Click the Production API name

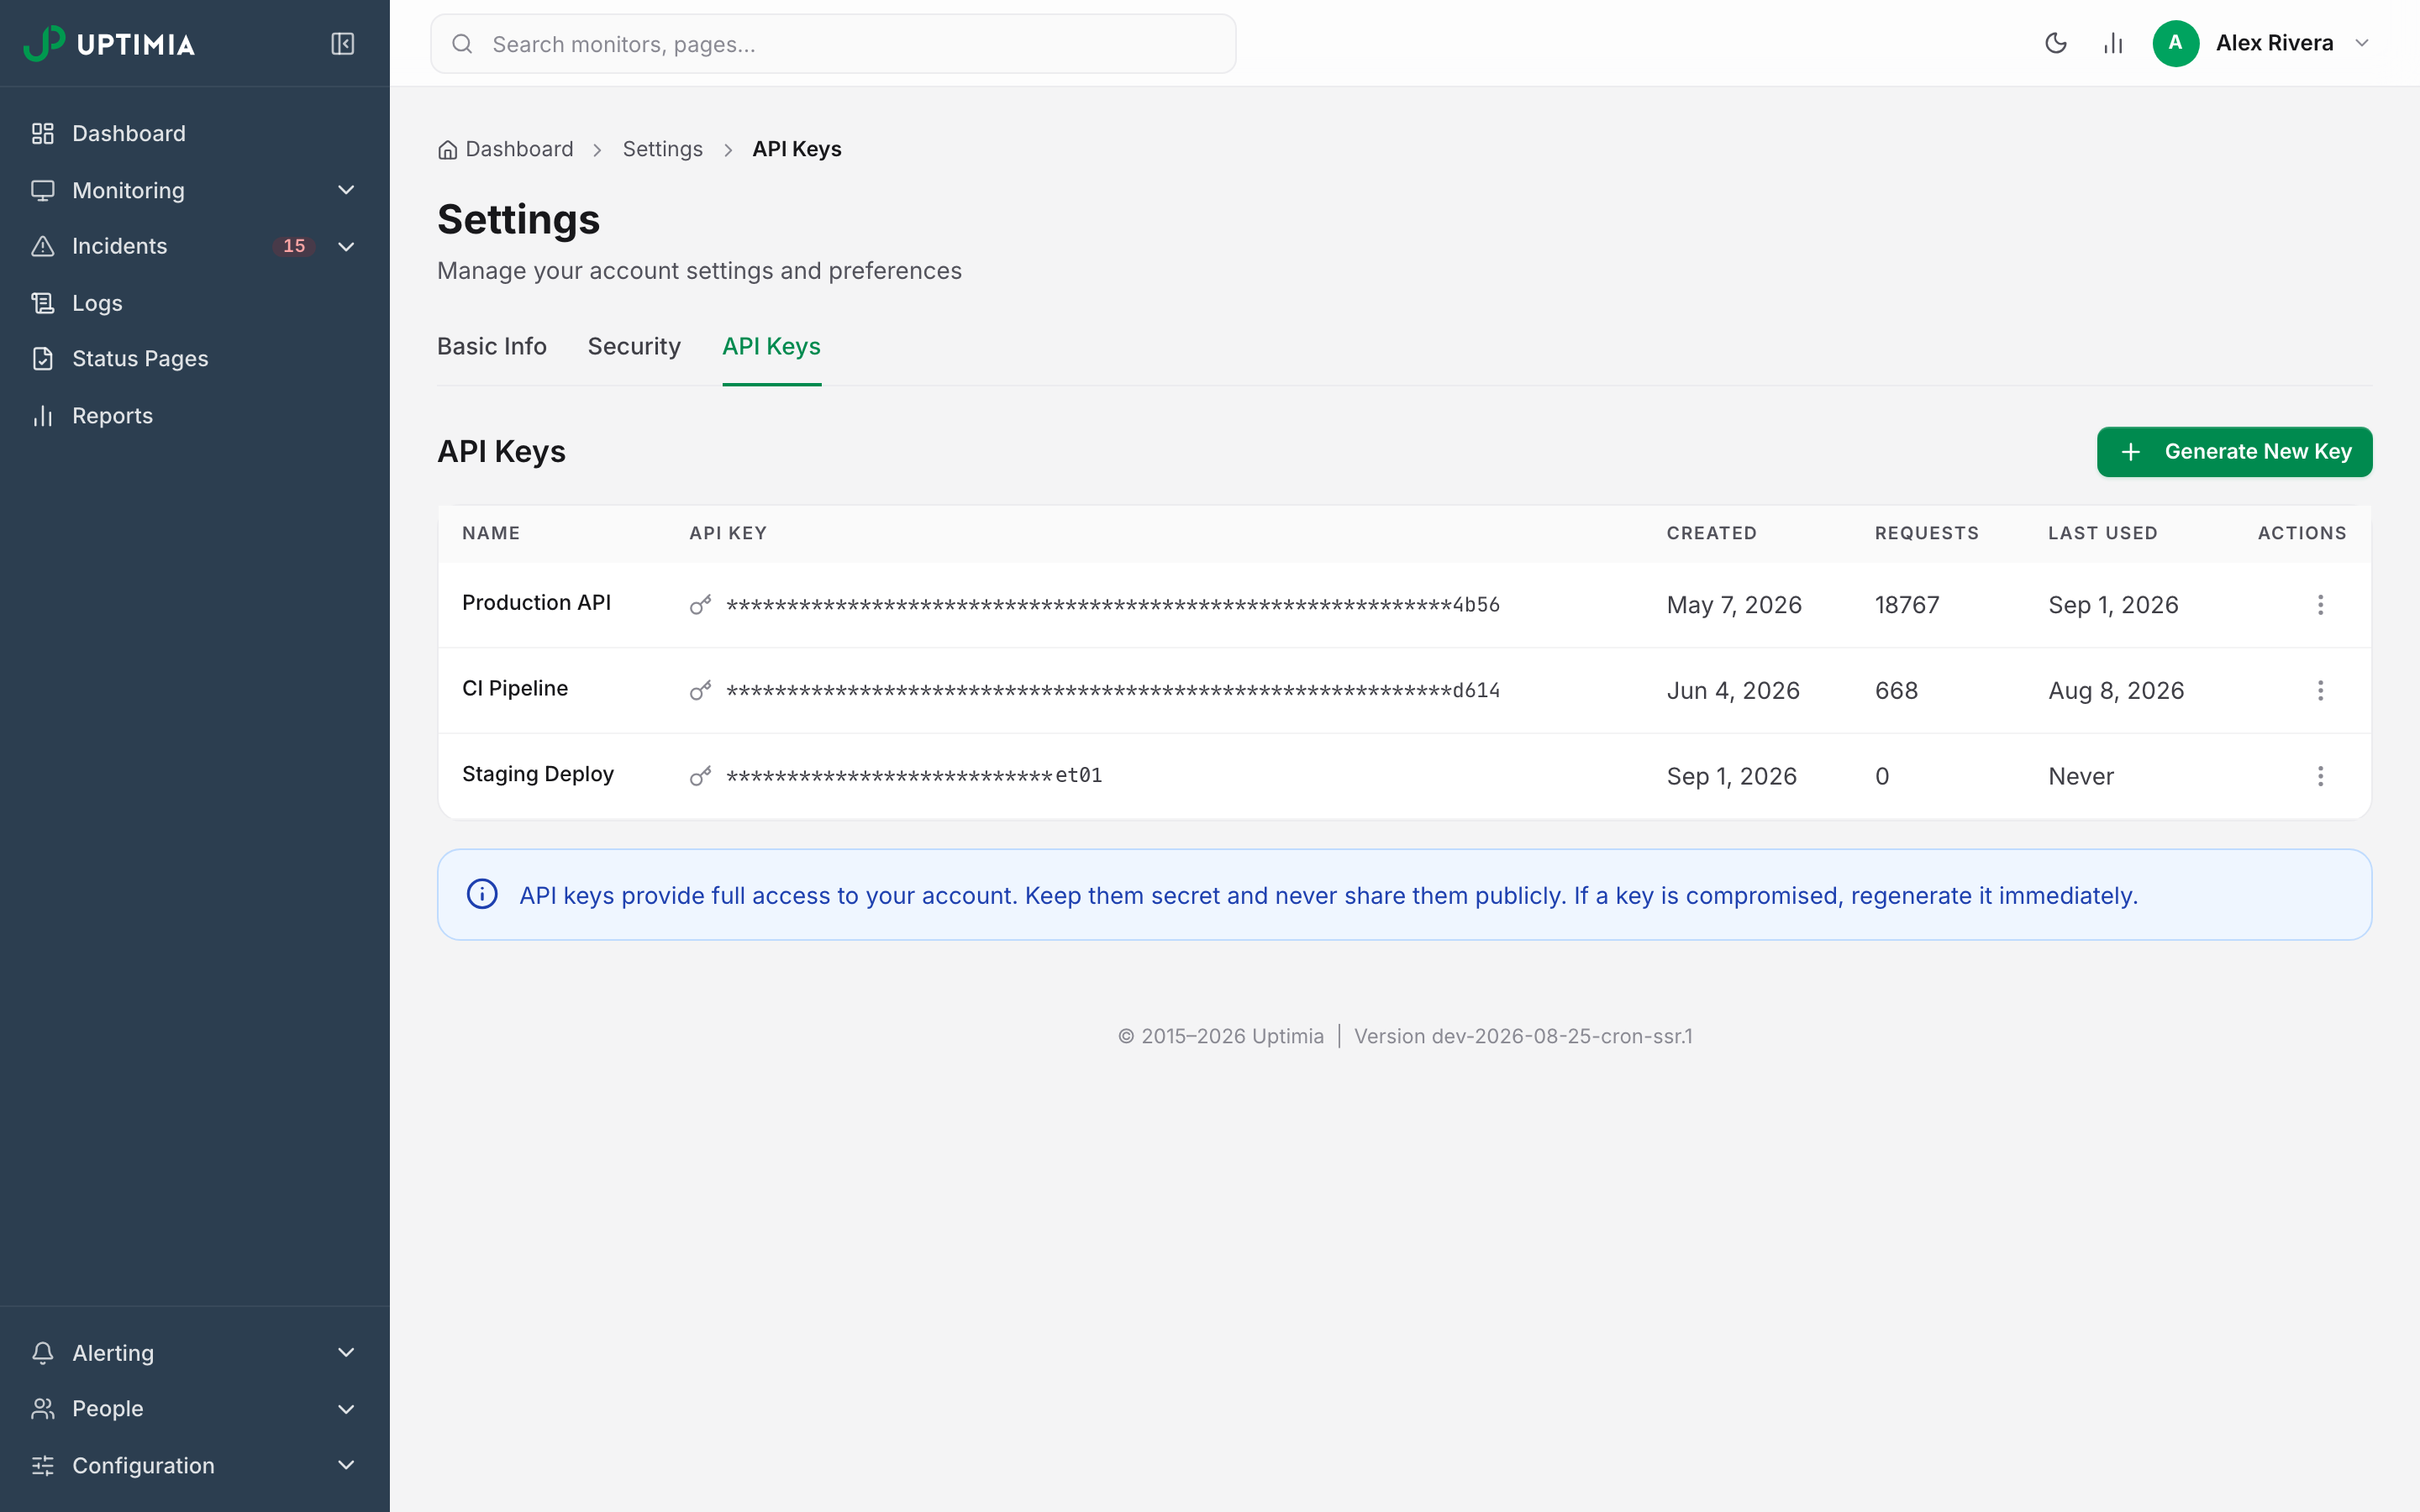pyautogui.click(x=536, y=603)
